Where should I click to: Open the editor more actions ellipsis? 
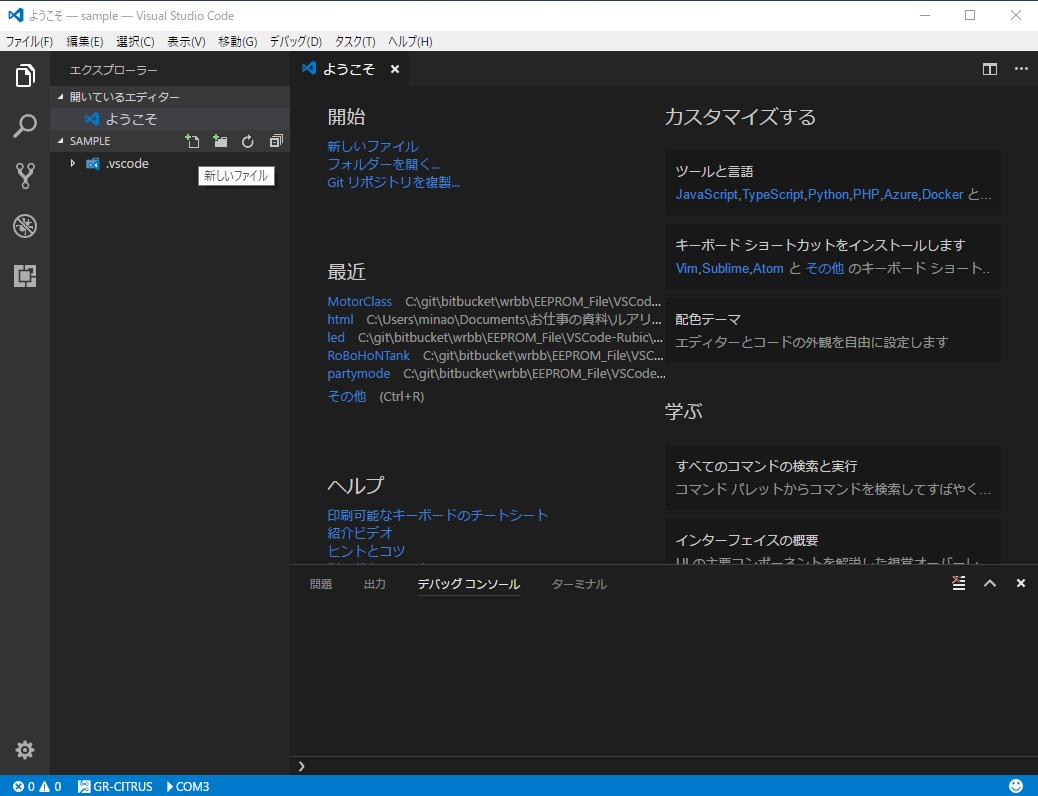click(1021, 69)
